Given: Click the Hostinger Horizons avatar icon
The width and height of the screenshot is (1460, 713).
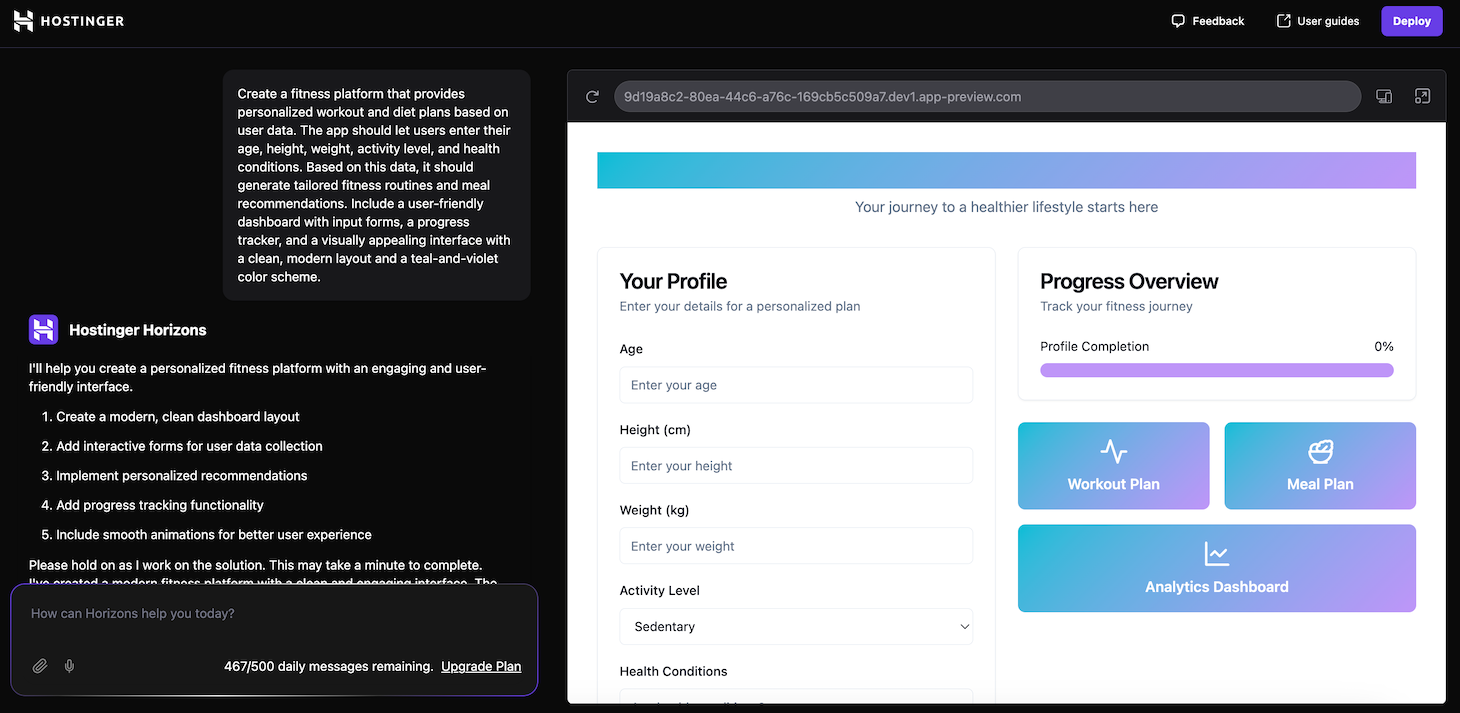Looking at the screenshot, I should click(42, 329).
